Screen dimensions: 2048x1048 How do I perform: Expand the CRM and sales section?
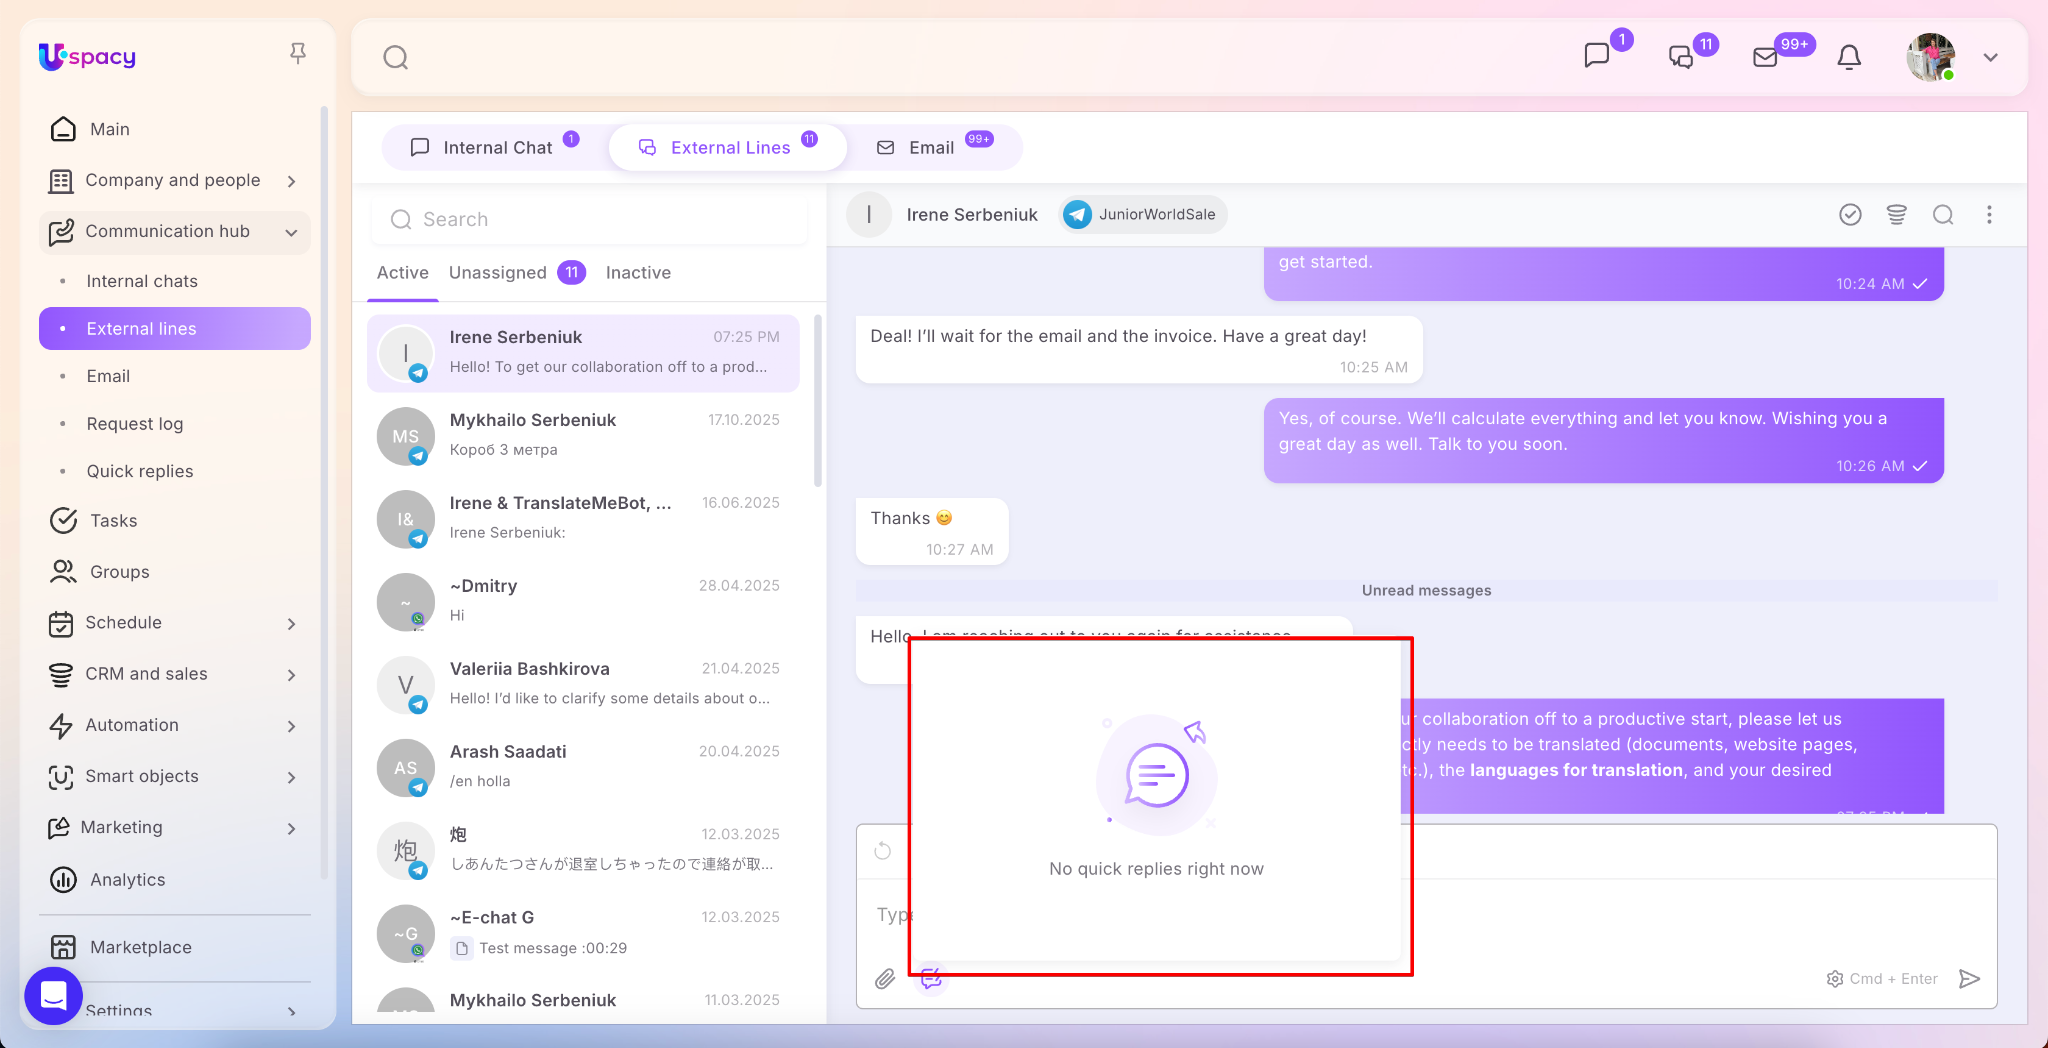[x=291, y=675]
